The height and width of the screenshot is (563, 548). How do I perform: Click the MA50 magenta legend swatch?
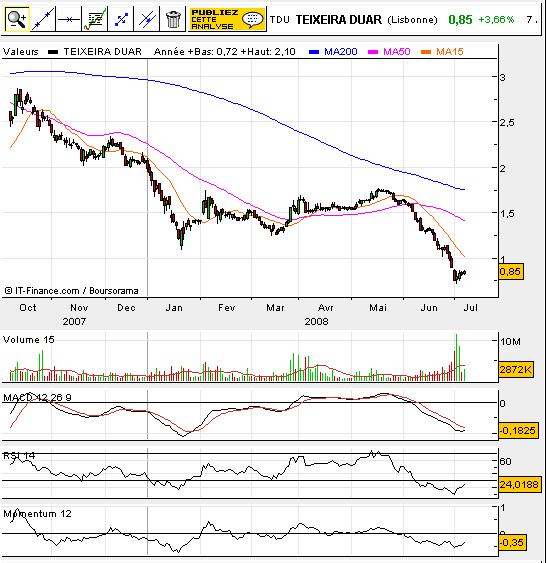click(373, 52)
